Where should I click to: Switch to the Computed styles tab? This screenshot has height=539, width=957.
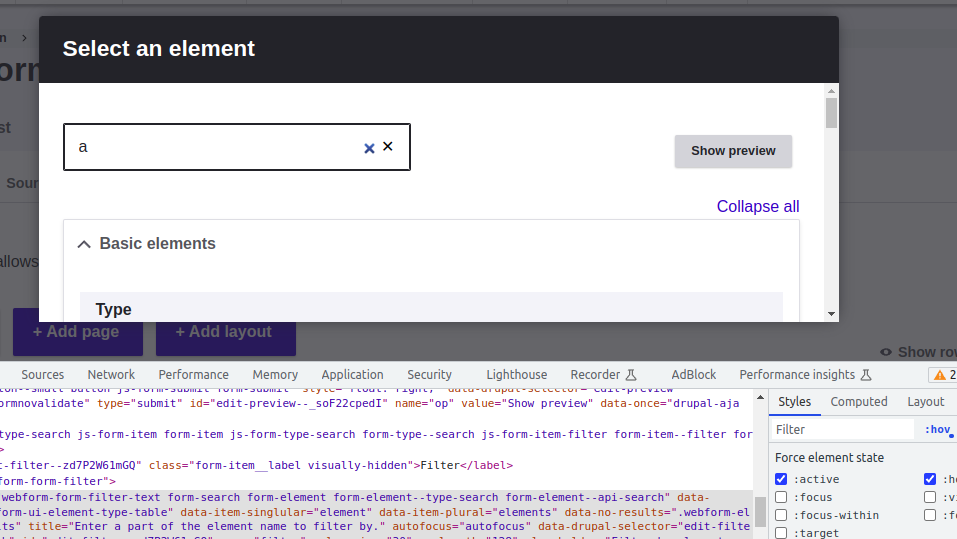coord(859,401)
